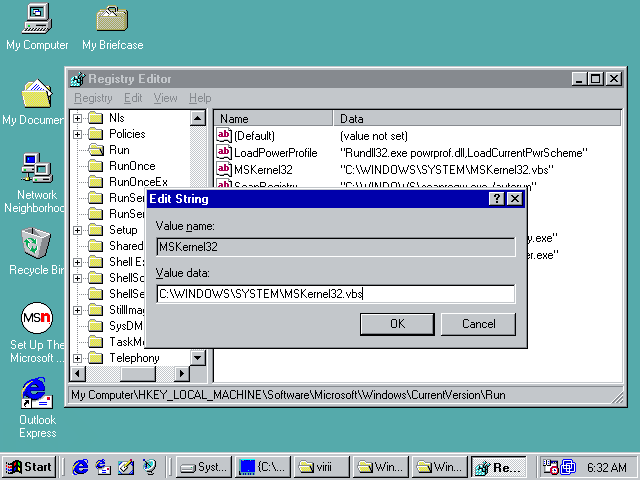Screen dimensions: 640x480
Task: Open the Recycle Bin icon
Action: pos(36,243)
